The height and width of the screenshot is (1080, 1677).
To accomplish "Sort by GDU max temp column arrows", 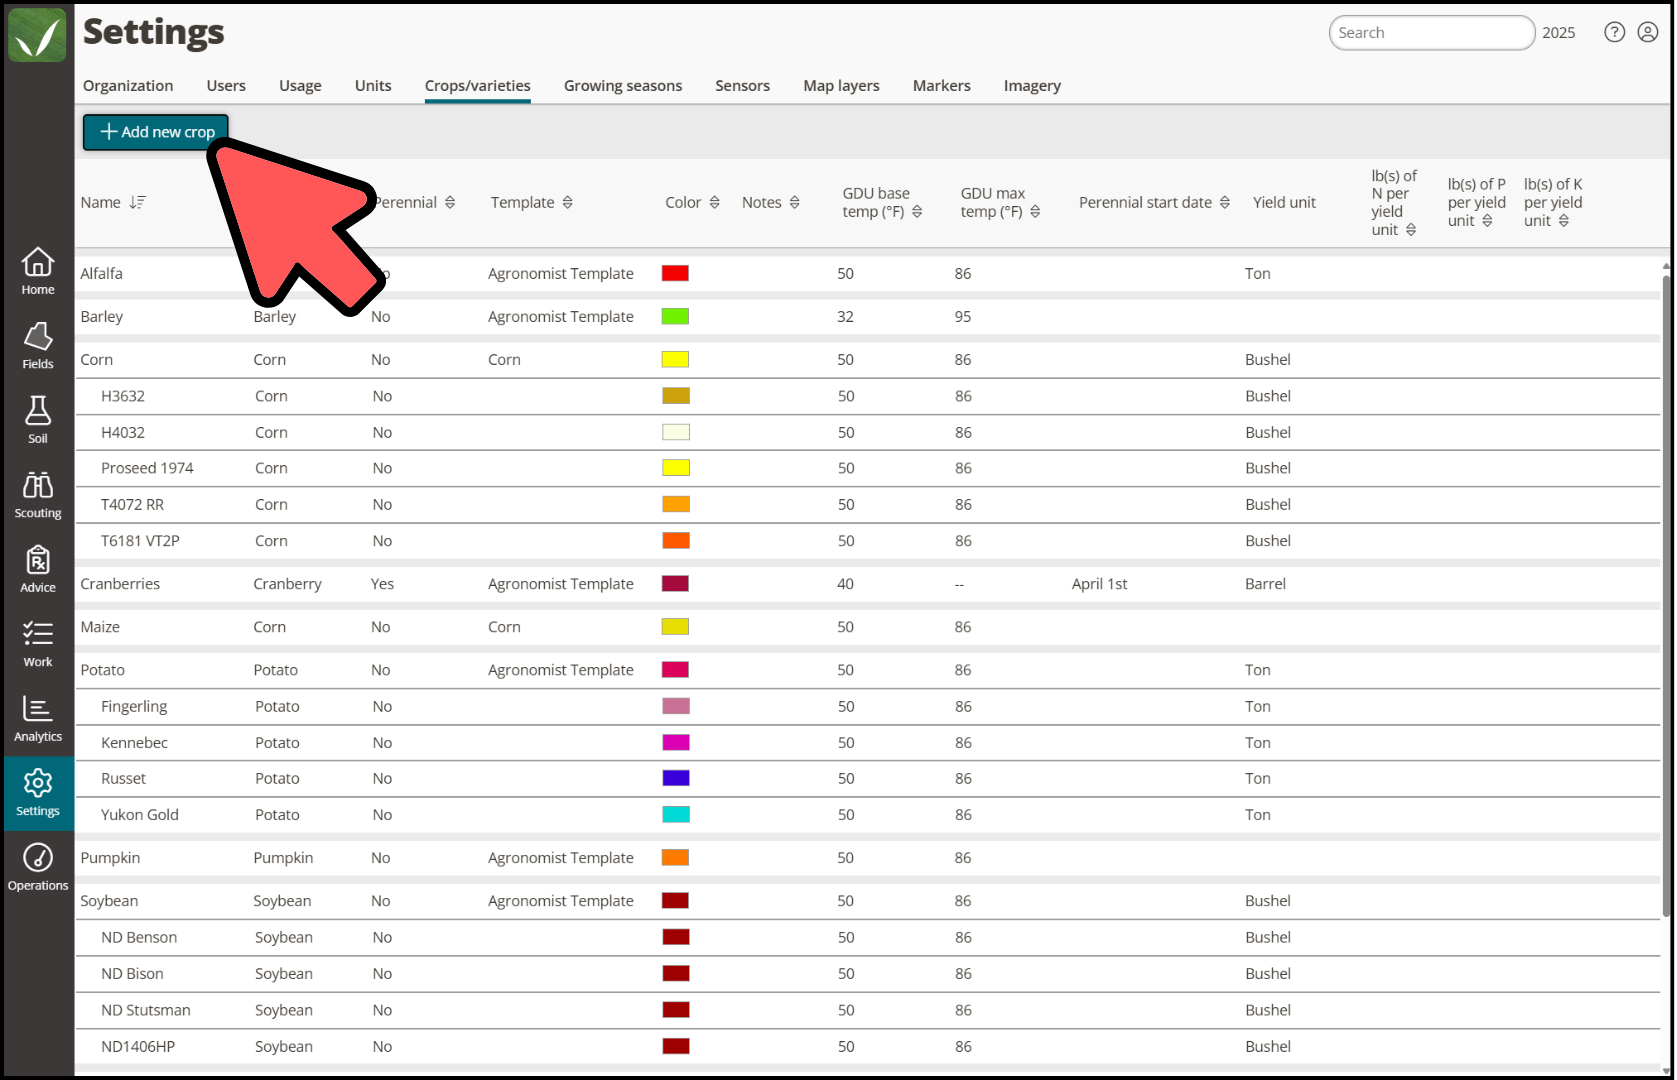I will [x=1035, y=211].
